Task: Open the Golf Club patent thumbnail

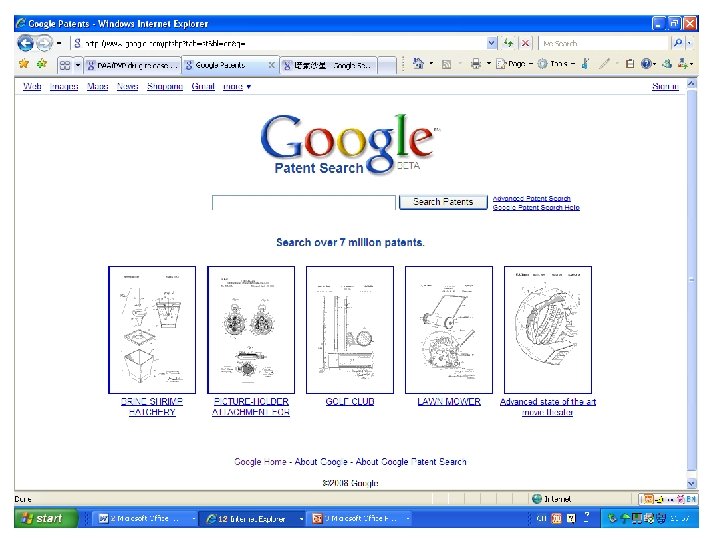Action: coord(350,330)
